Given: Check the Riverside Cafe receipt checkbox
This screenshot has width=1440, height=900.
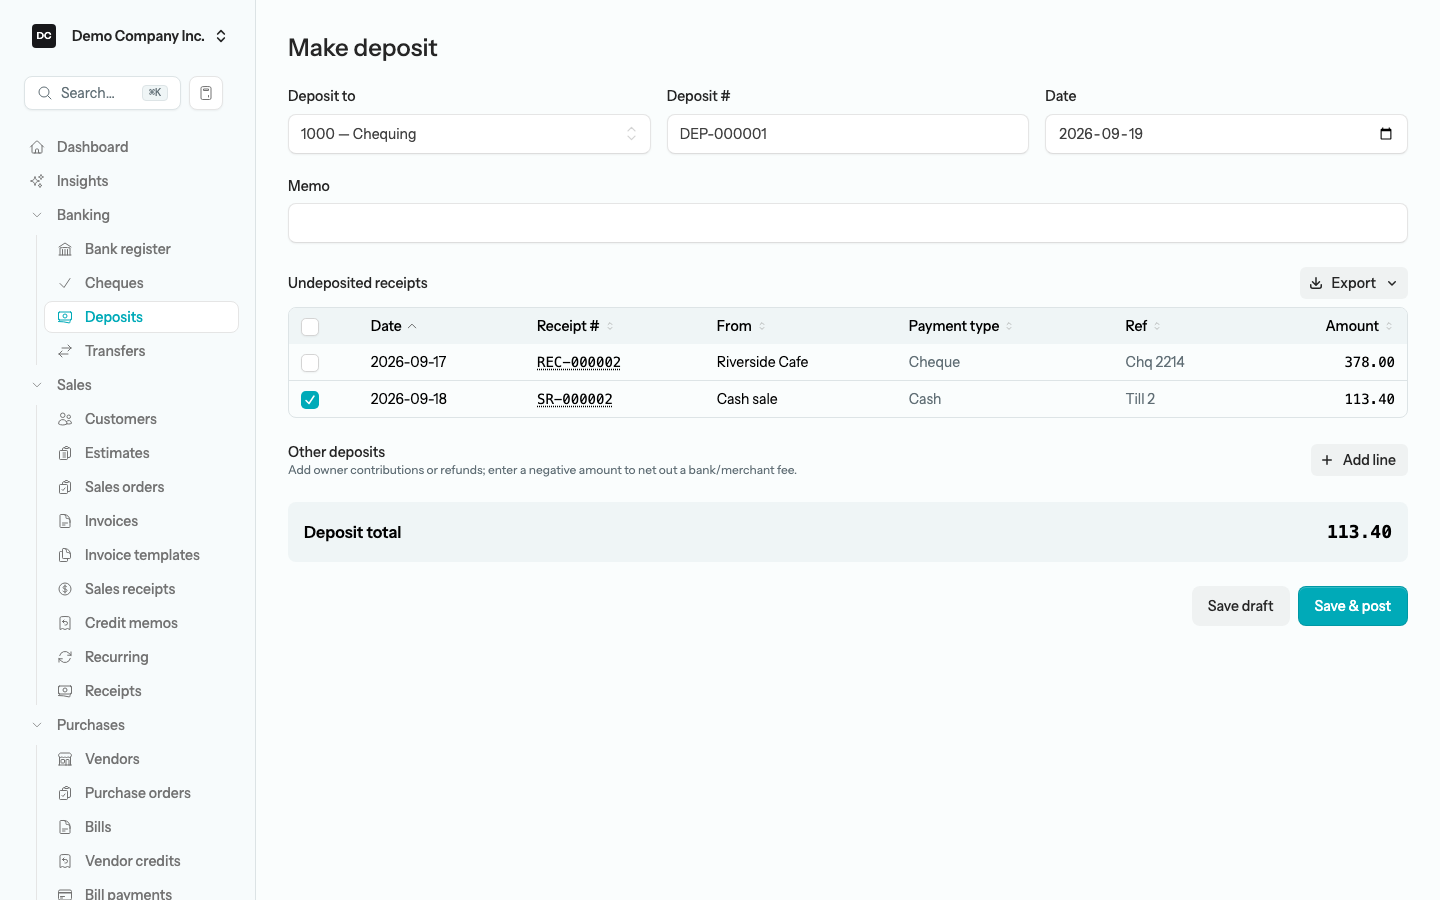Looking at the screenshot, I should click(x=310, y=363).
